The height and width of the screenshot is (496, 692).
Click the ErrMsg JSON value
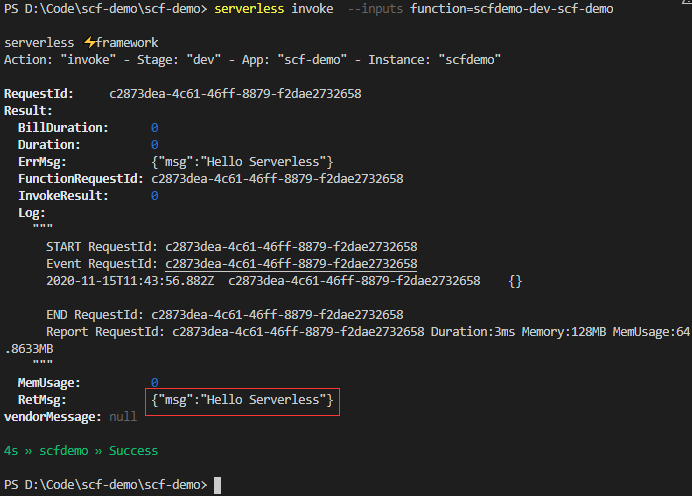point(242,162)
